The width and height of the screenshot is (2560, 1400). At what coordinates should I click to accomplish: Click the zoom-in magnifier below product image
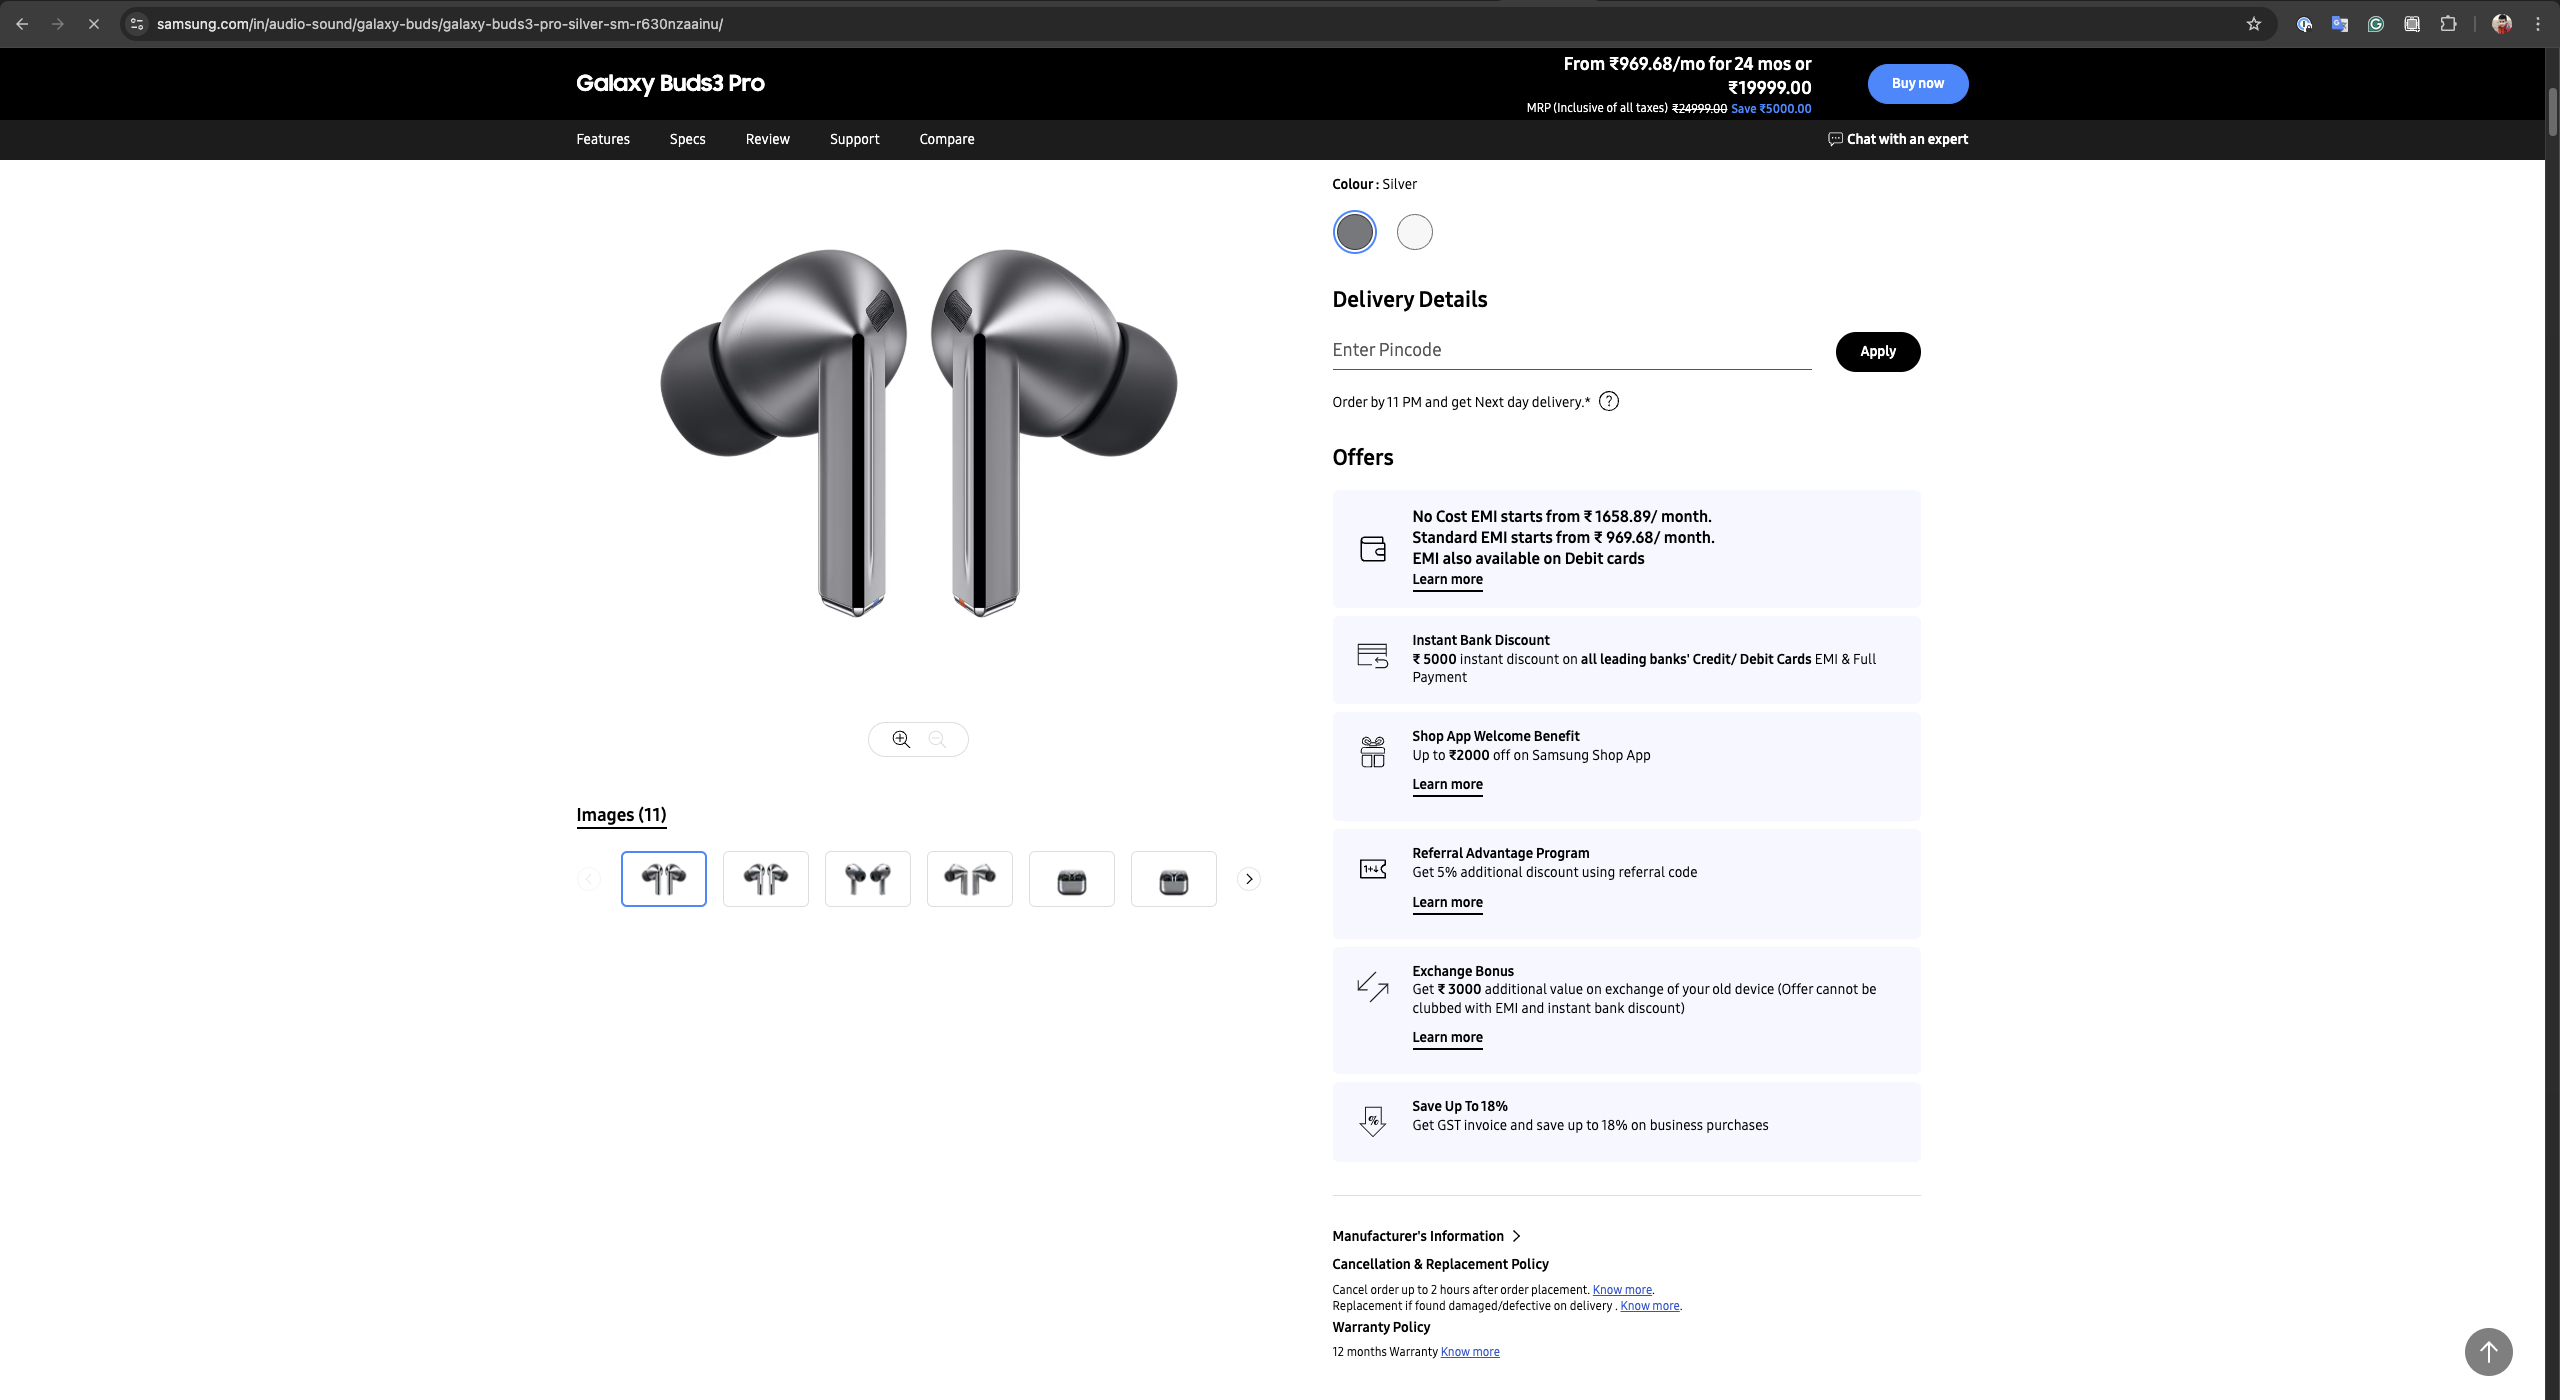[901, 739]
